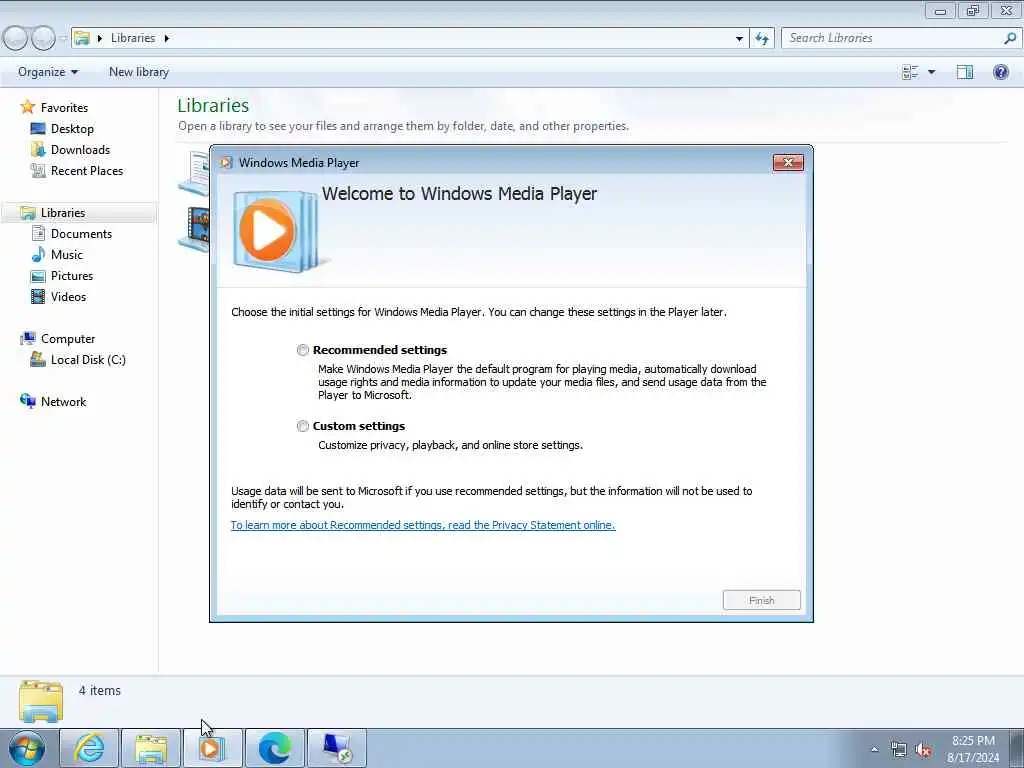
Task: Click the 4 items status text
Action: pyautogui.click(x=100, y=690)
